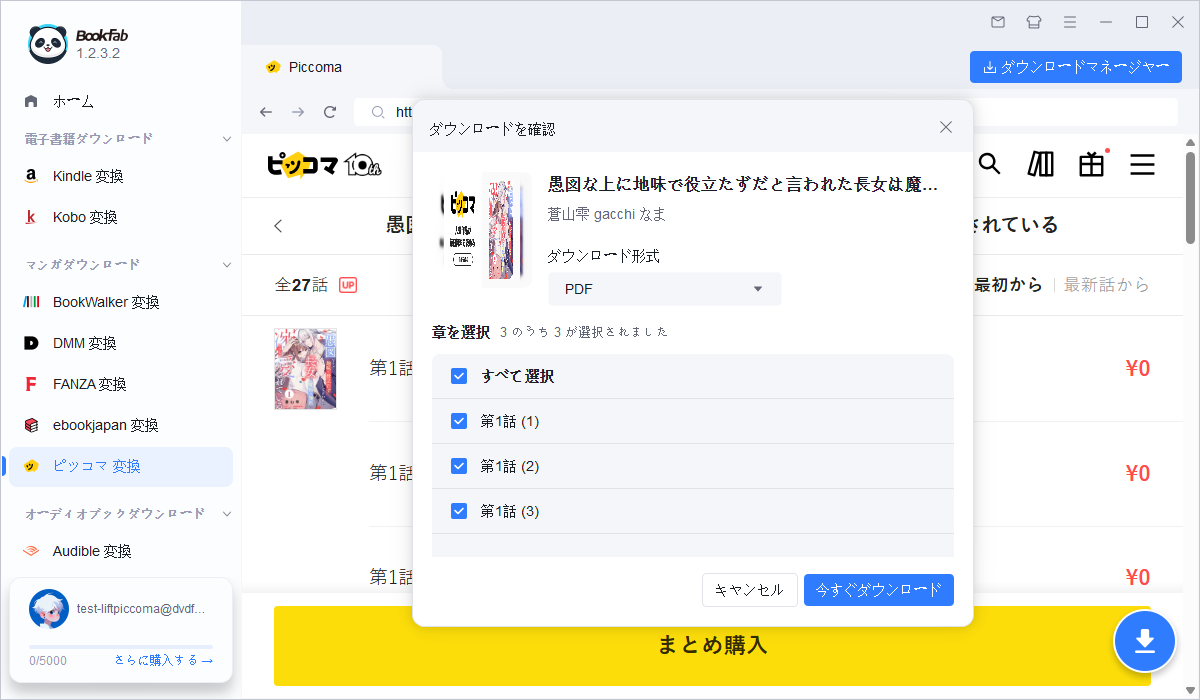1200x700 pixels.
Task: Click さらに購入する link
Action: tap(164, 660)
